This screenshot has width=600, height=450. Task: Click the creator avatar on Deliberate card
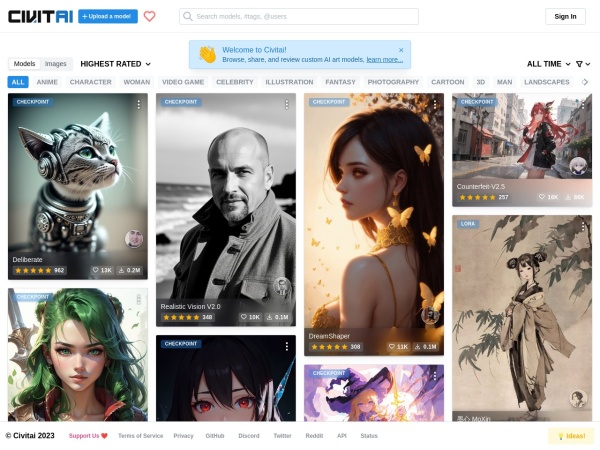[133, 238]
